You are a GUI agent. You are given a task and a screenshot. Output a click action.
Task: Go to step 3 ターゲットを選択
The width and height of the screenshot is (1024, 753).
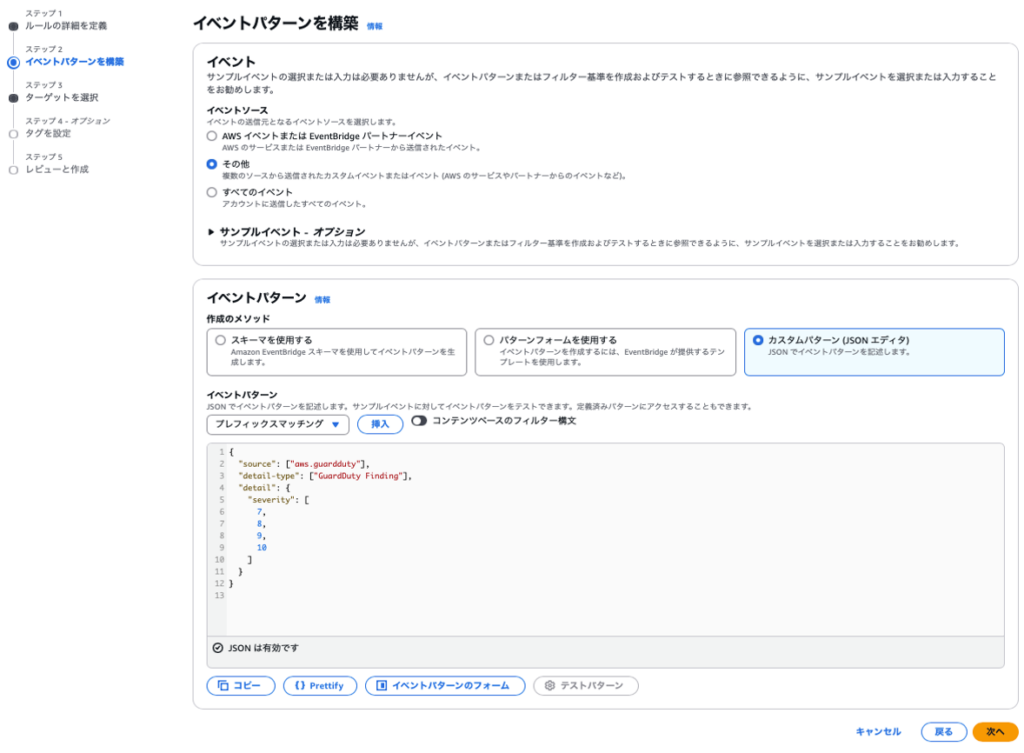(61, 97)
